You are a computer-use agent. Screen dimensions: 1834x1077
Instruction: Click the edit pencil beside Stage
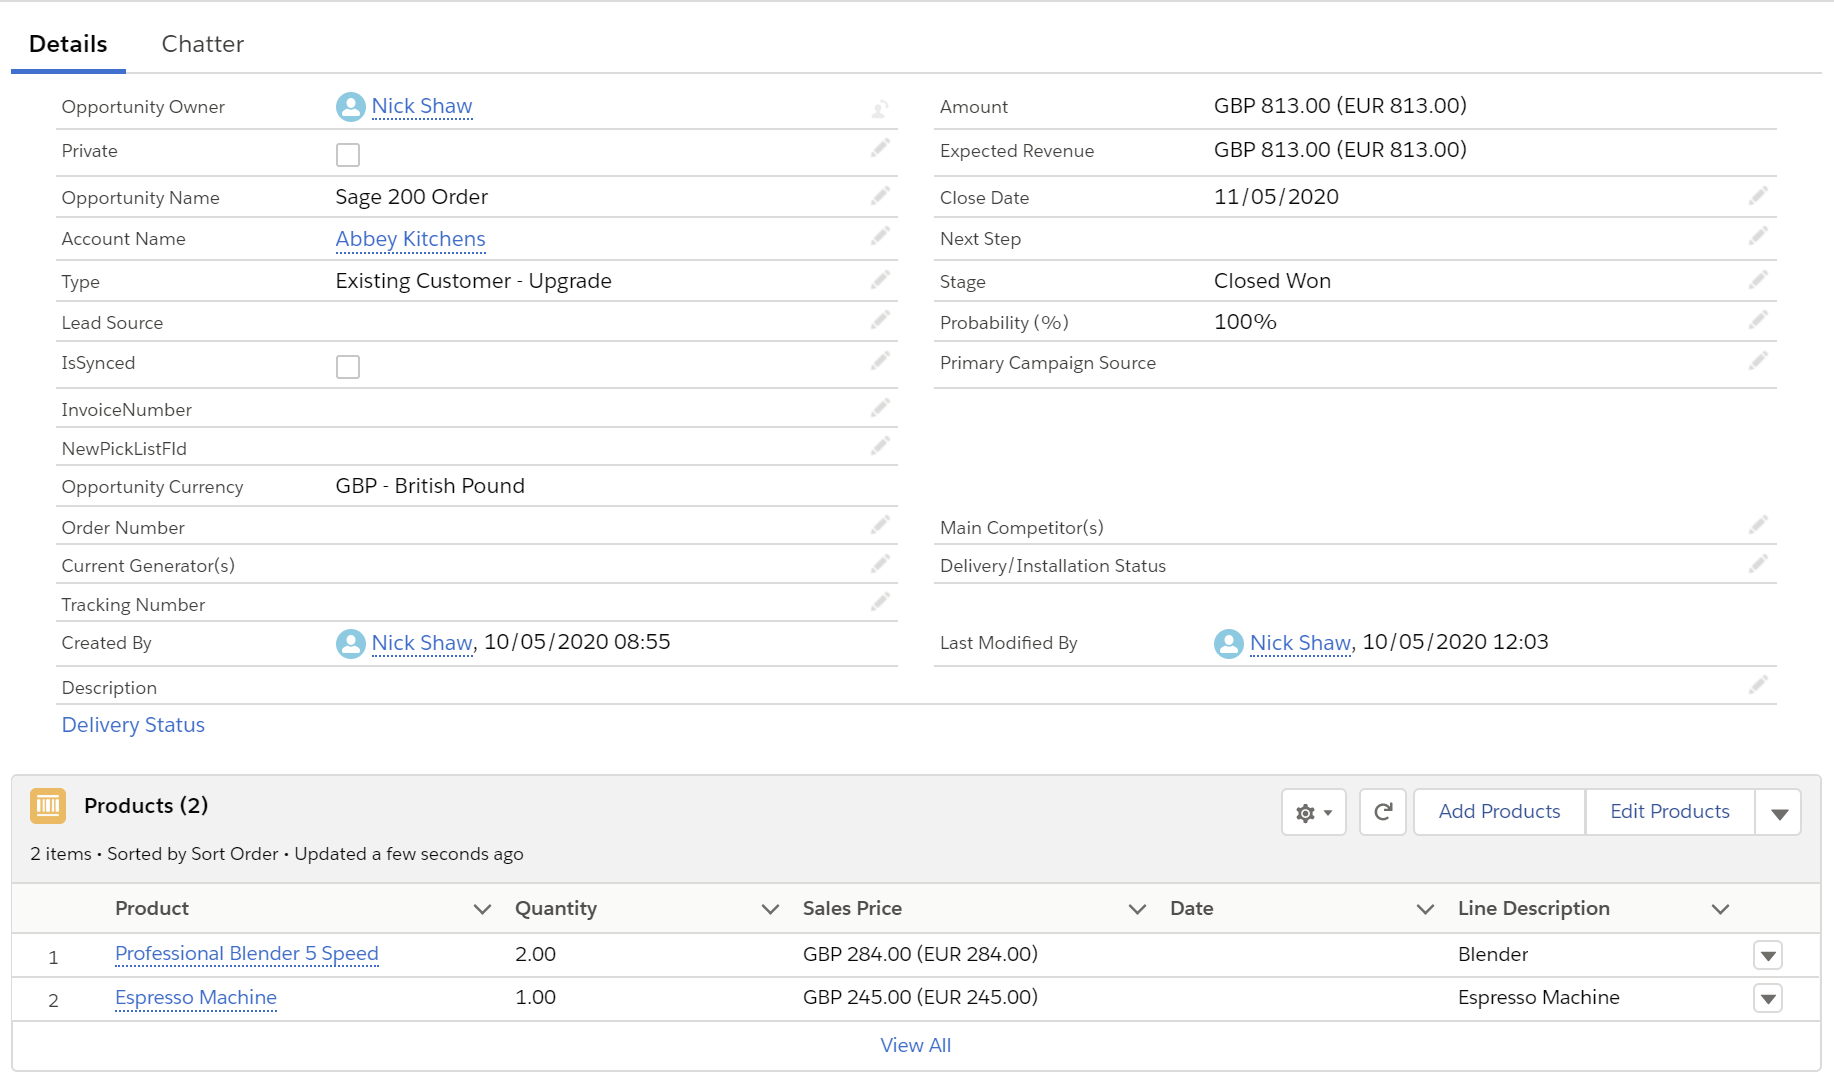pyautogui.click(x=1758, y=280)
